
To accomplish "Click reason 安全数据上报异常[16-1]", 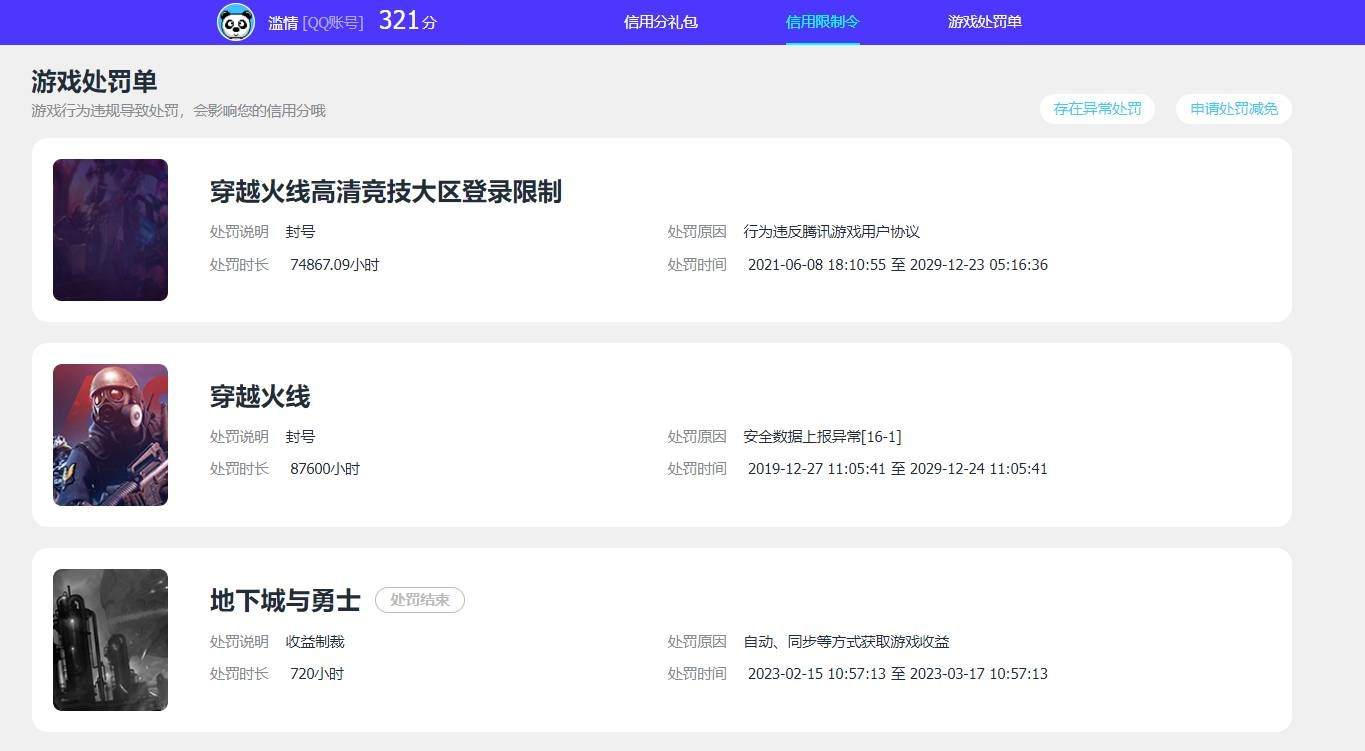I will click(x=823, y=437).
